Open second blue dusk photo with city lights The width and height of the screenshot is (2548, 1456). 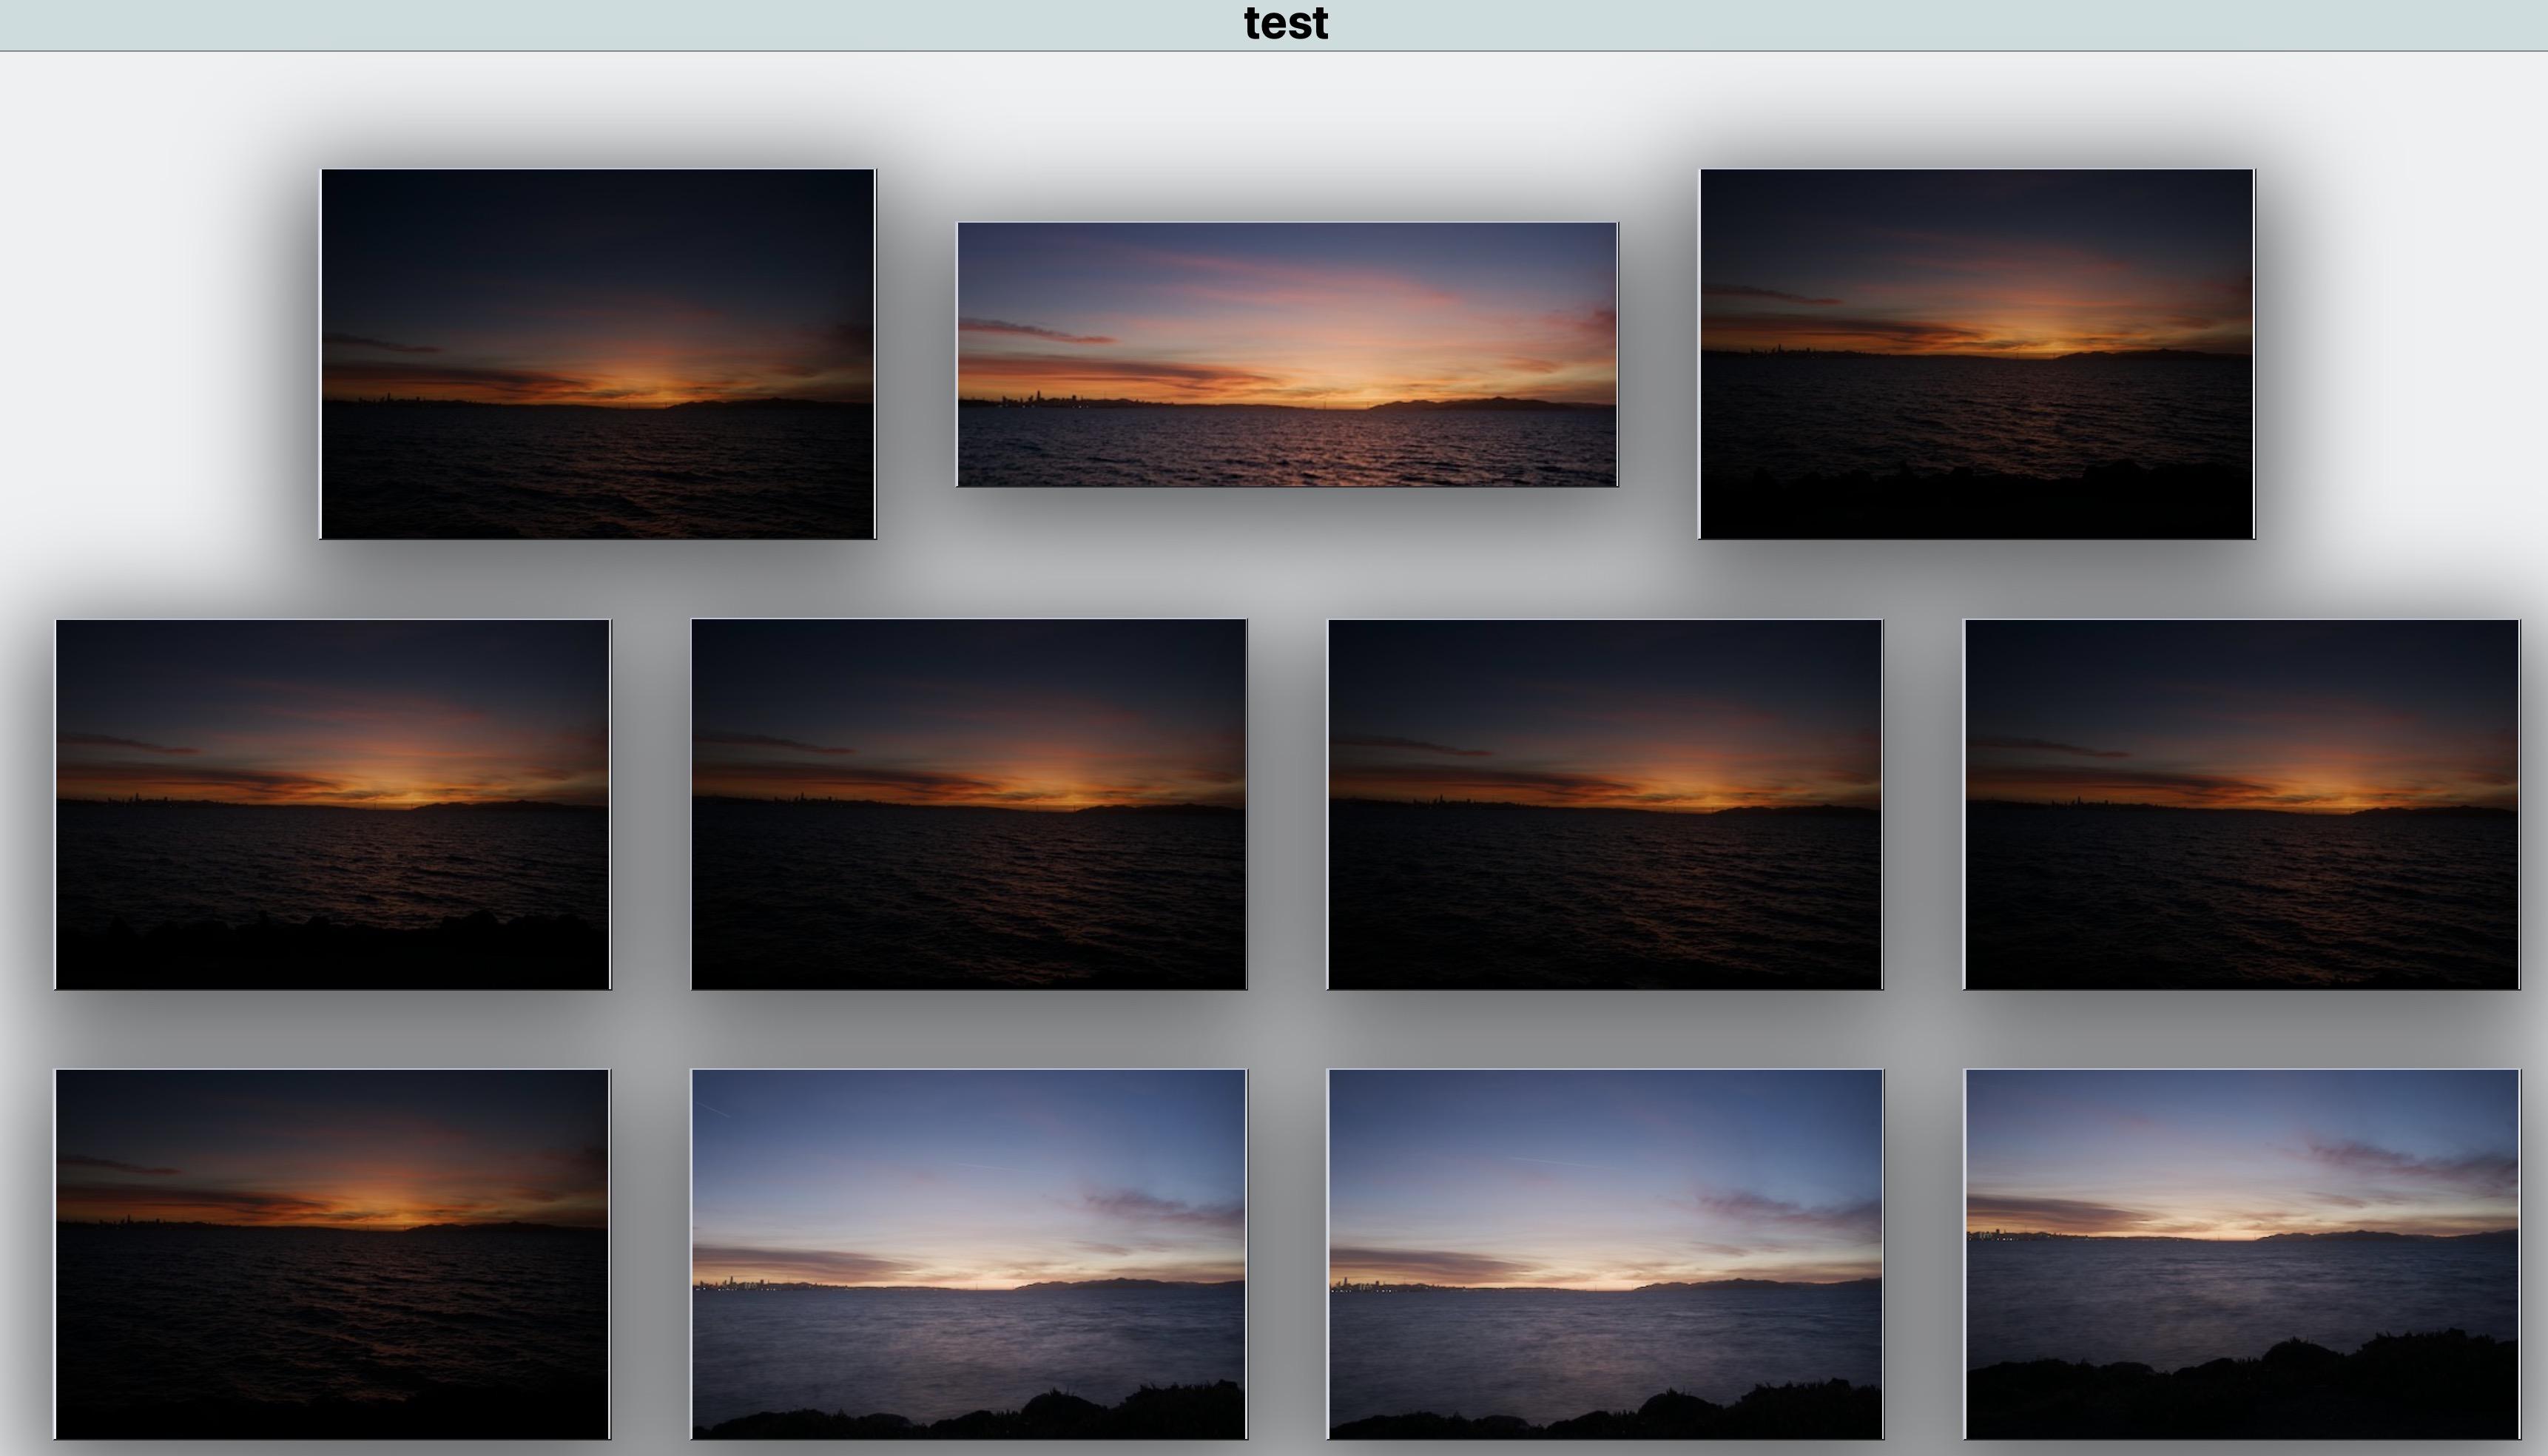(1604, 1254)
